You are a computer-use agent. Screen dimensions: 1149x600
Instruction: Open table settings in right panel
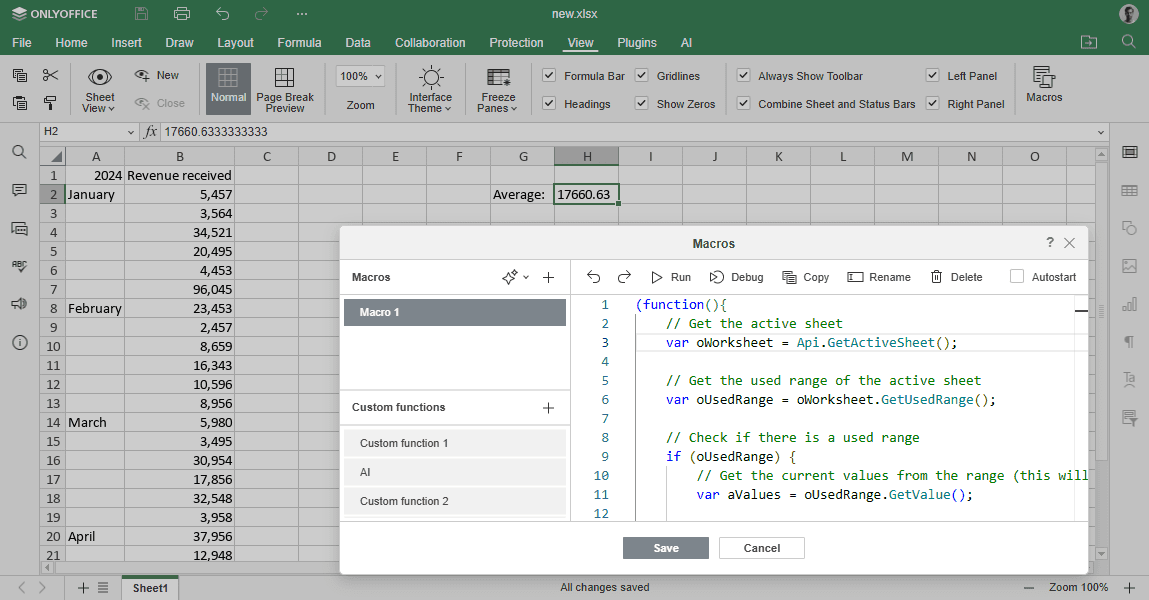(1129, 190)
